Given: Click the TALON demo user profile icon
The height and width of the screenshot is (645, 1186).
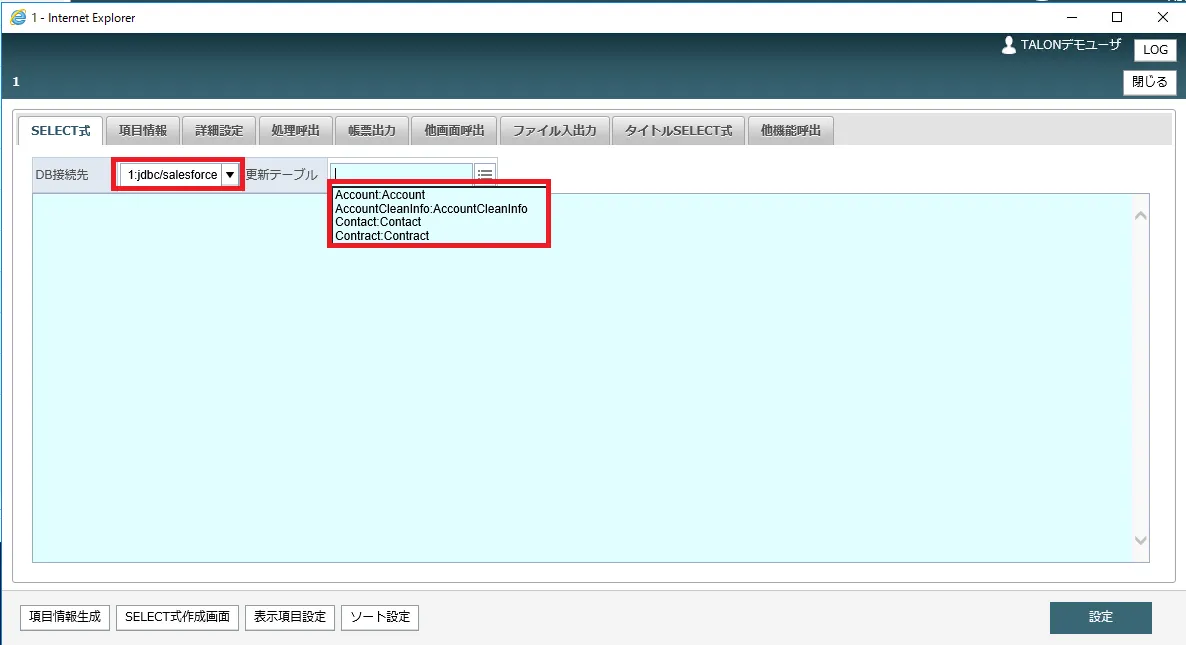Looking at the screenshot, I should tap(1009, 46).
